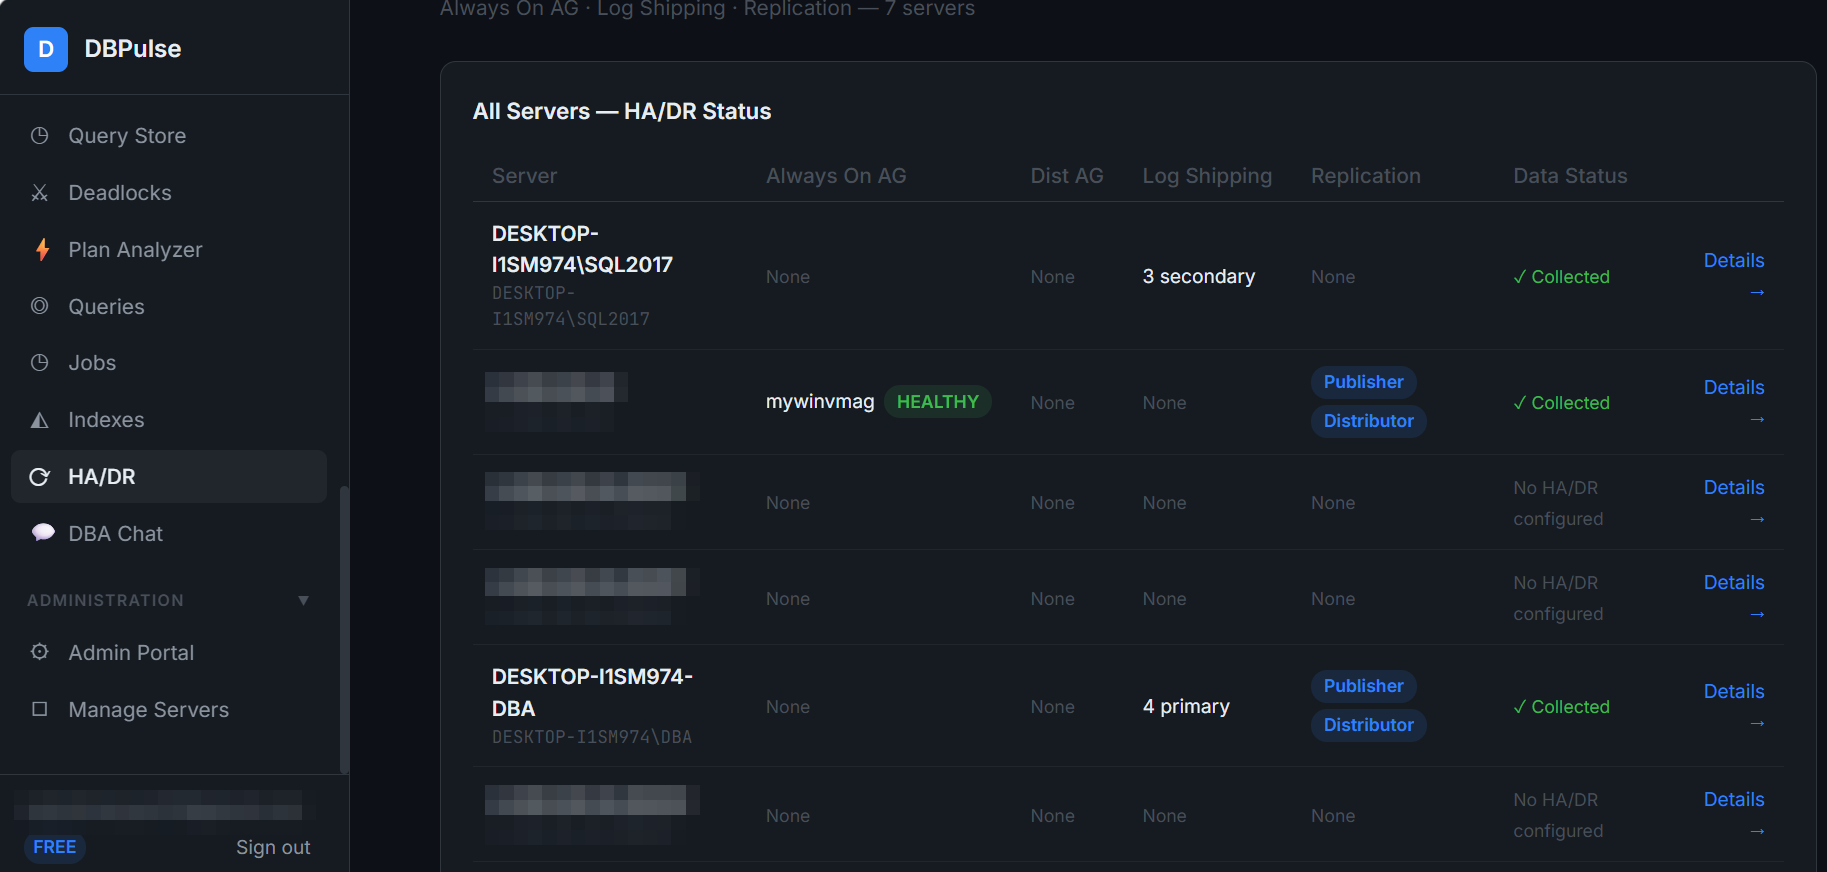
Task: Click the HEALTHY status badge
Action: coord(938,402)
